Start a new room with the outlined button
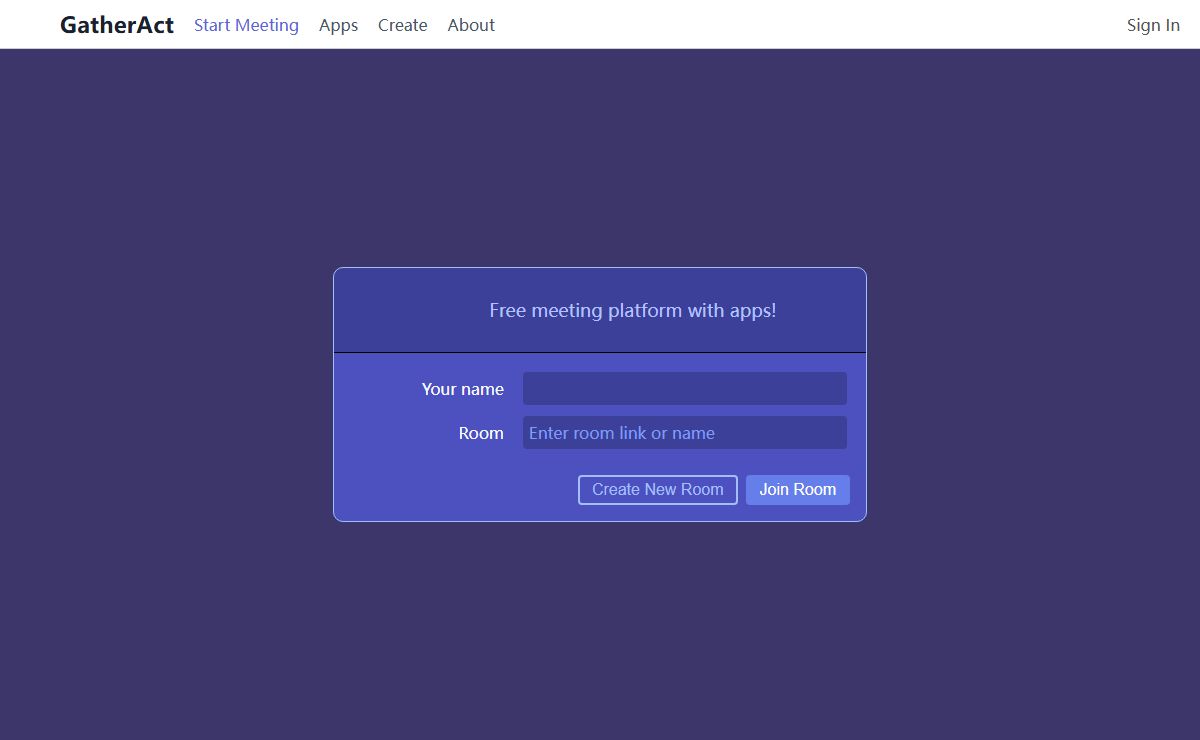Image resolution: width=1200 pixels, height=740 pixels. [x=657, y=490]
